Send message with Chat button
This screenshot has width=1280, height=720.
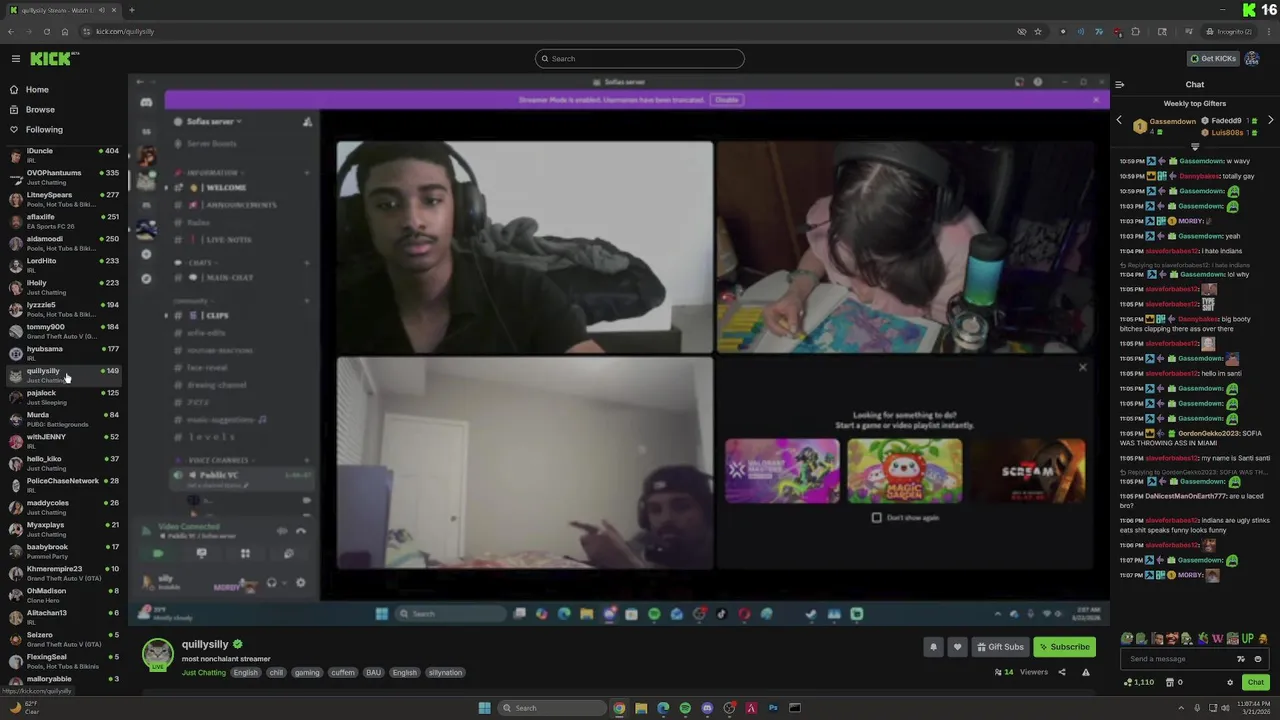(x=1255, y=683)
